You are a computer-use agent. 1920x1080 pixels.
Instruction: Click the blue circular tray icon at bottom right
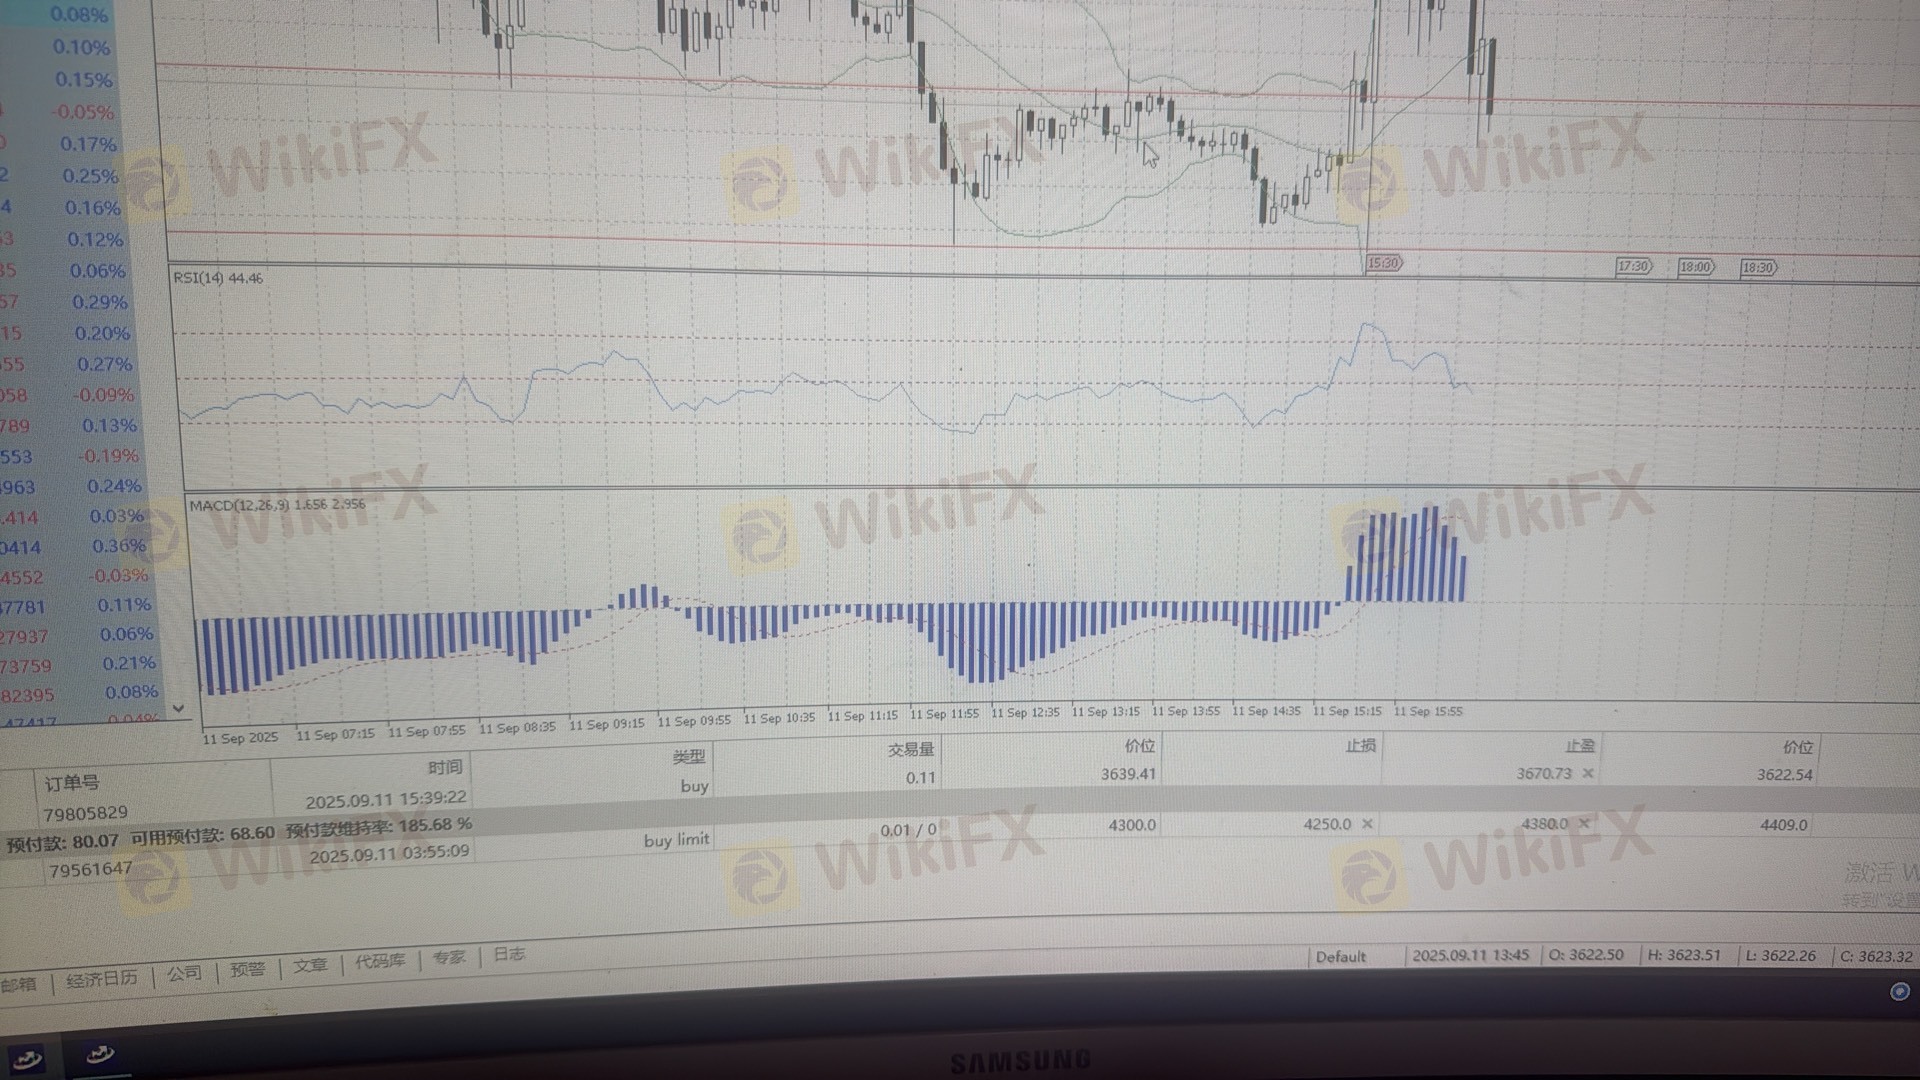[1899, 991]
